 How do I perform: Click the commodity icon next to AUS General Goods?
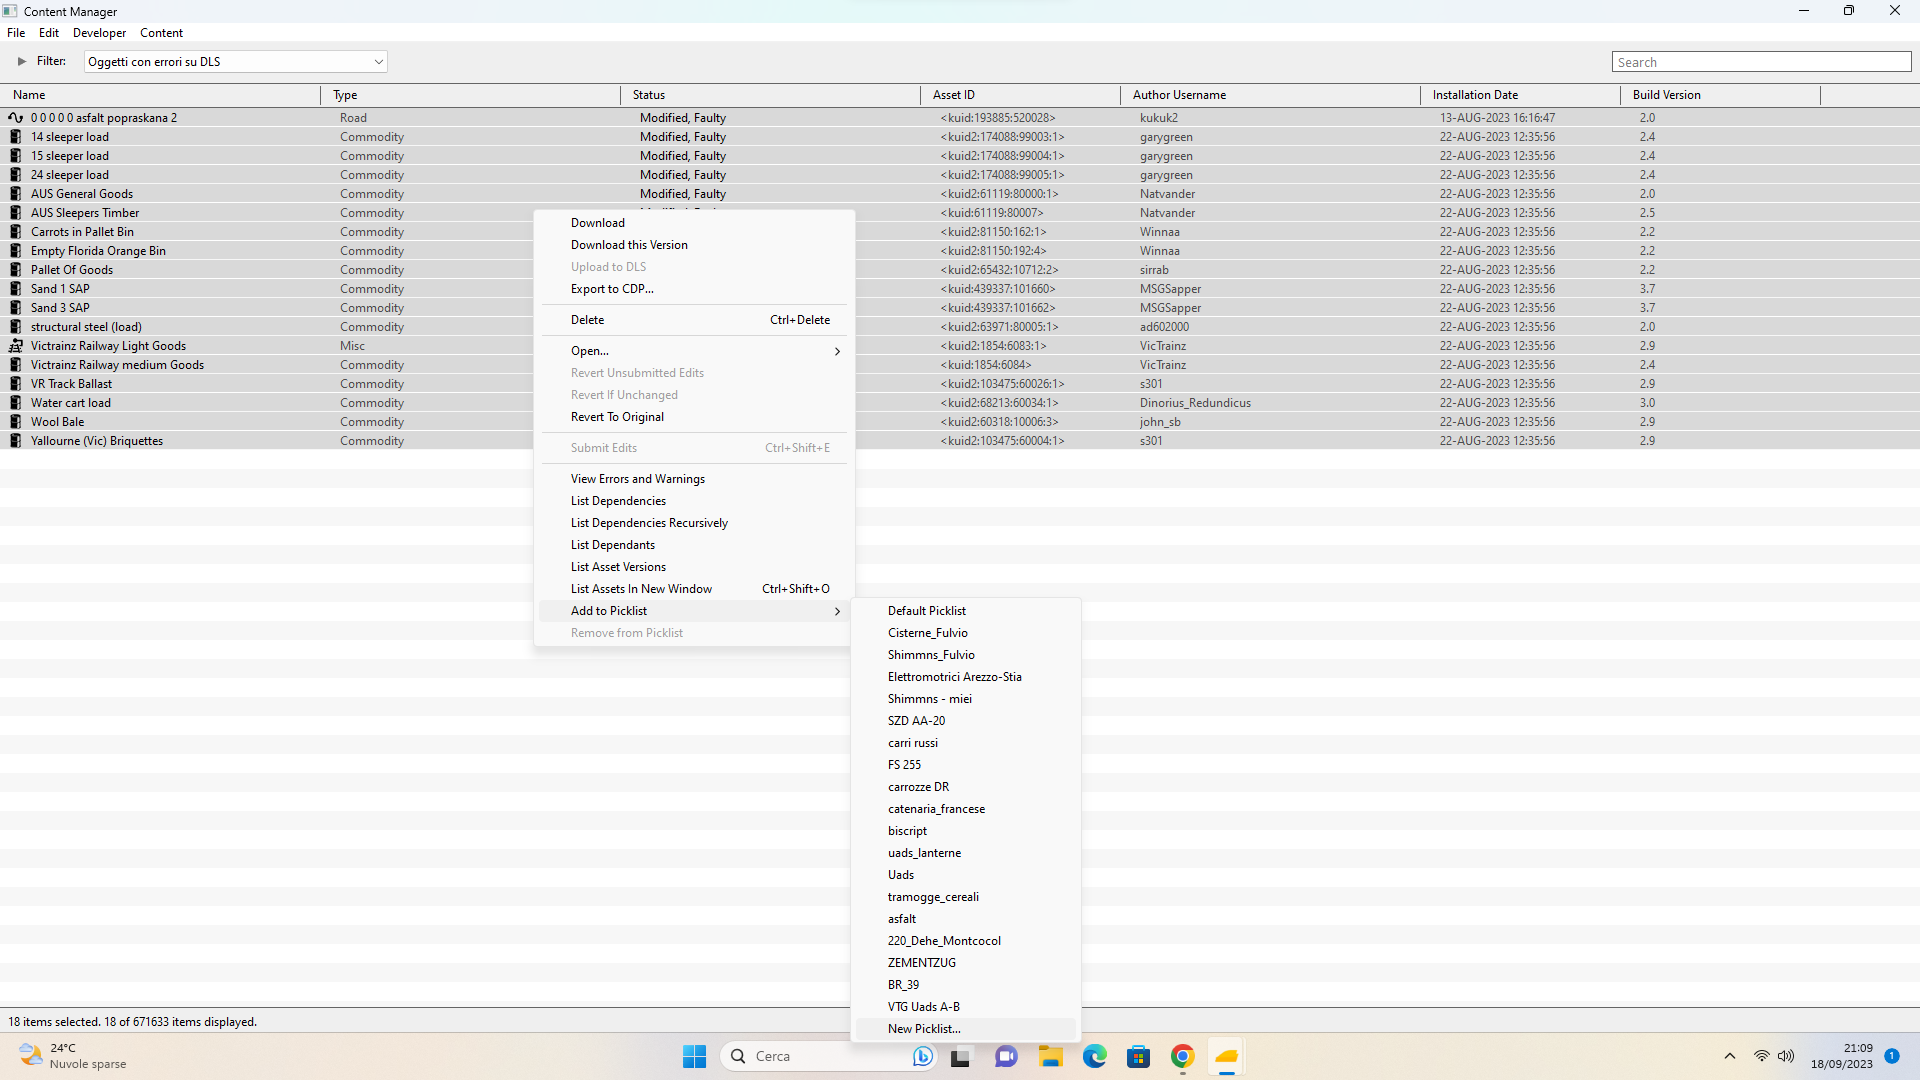(15, 194)
